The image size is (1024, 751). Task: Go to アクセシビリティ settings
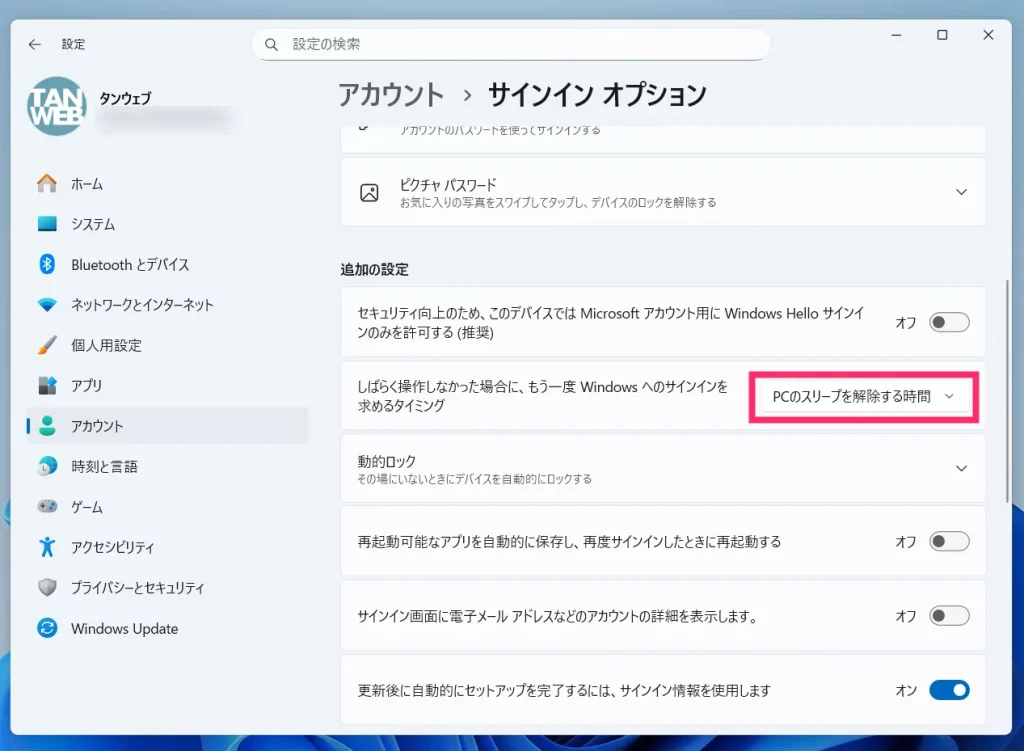pyautogui.click(x=167, y=547)
